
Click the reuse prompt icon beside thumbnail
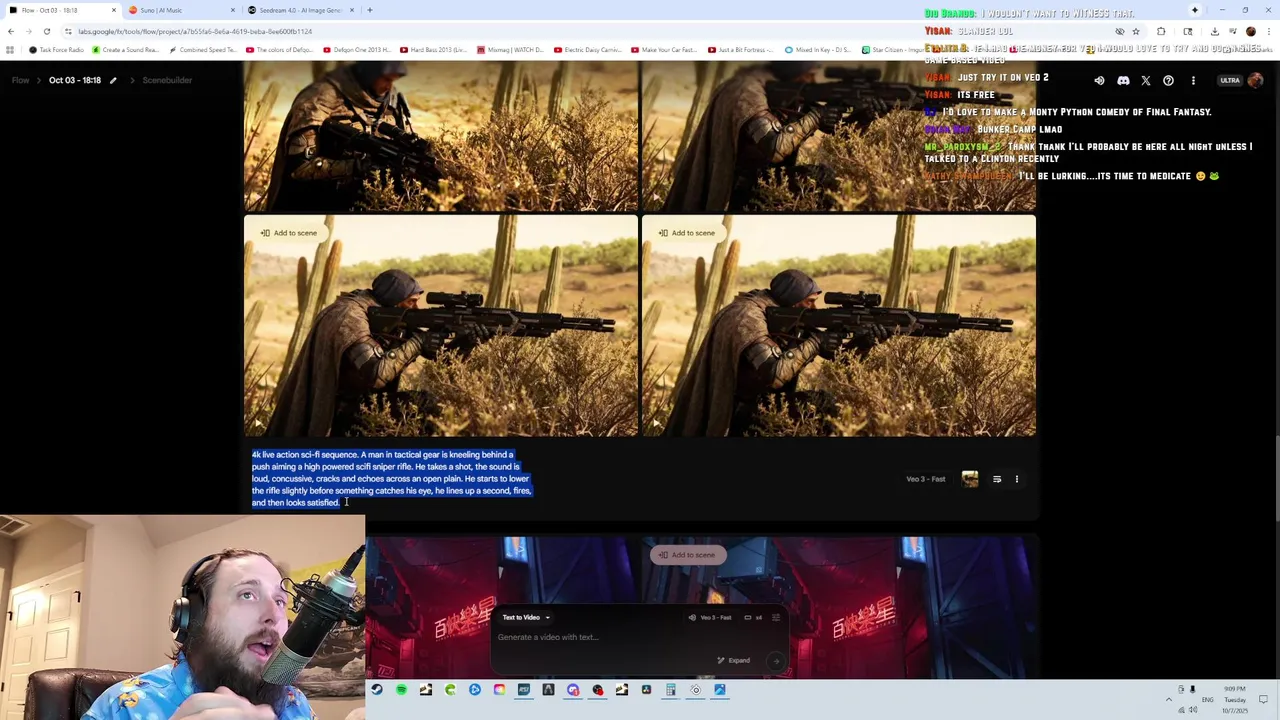click(997, 479)
